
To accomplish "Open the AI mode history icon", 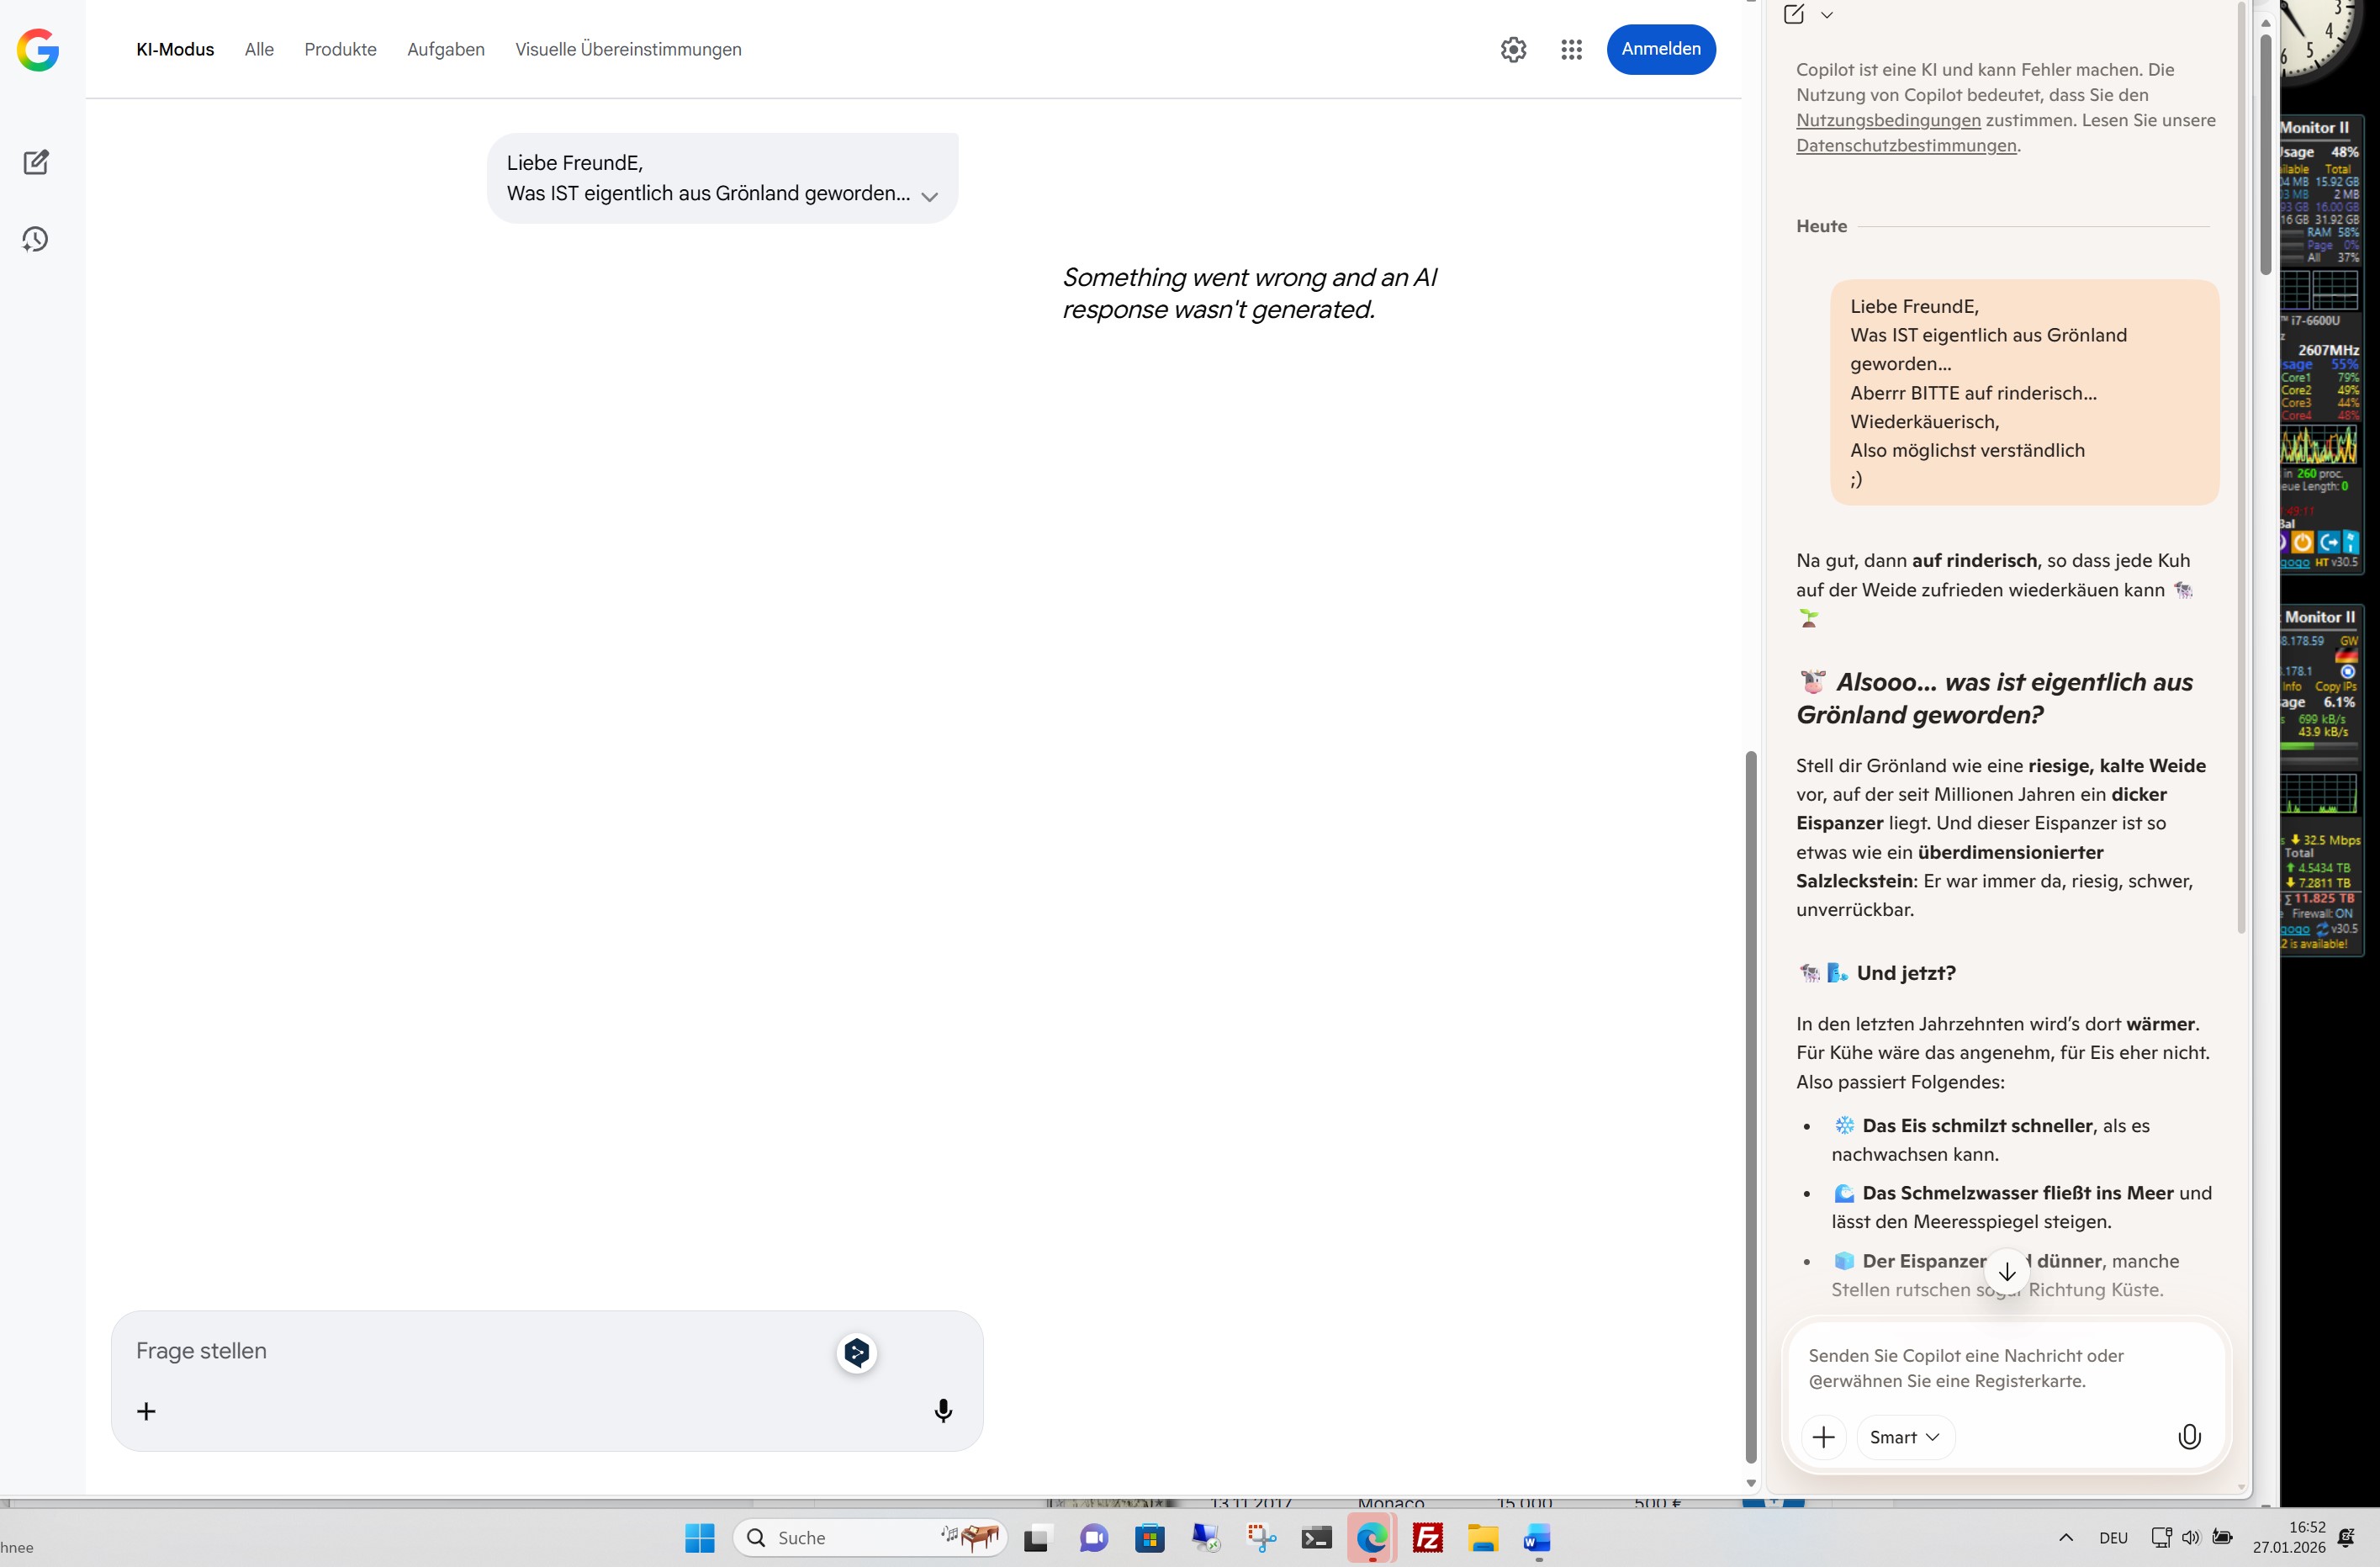I will (36, 239).
